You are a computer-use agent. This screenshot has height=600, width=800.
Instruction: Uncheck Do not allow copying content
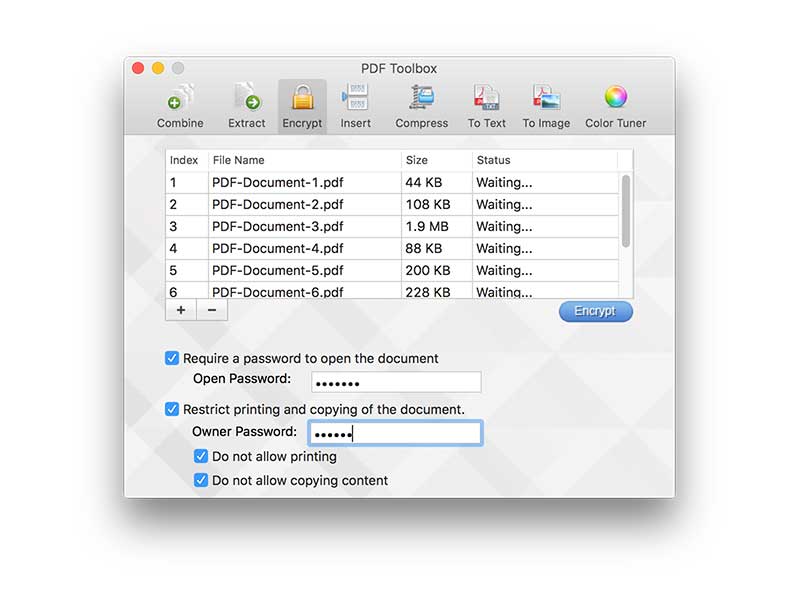pyautogui.click(x=201, y=480)
